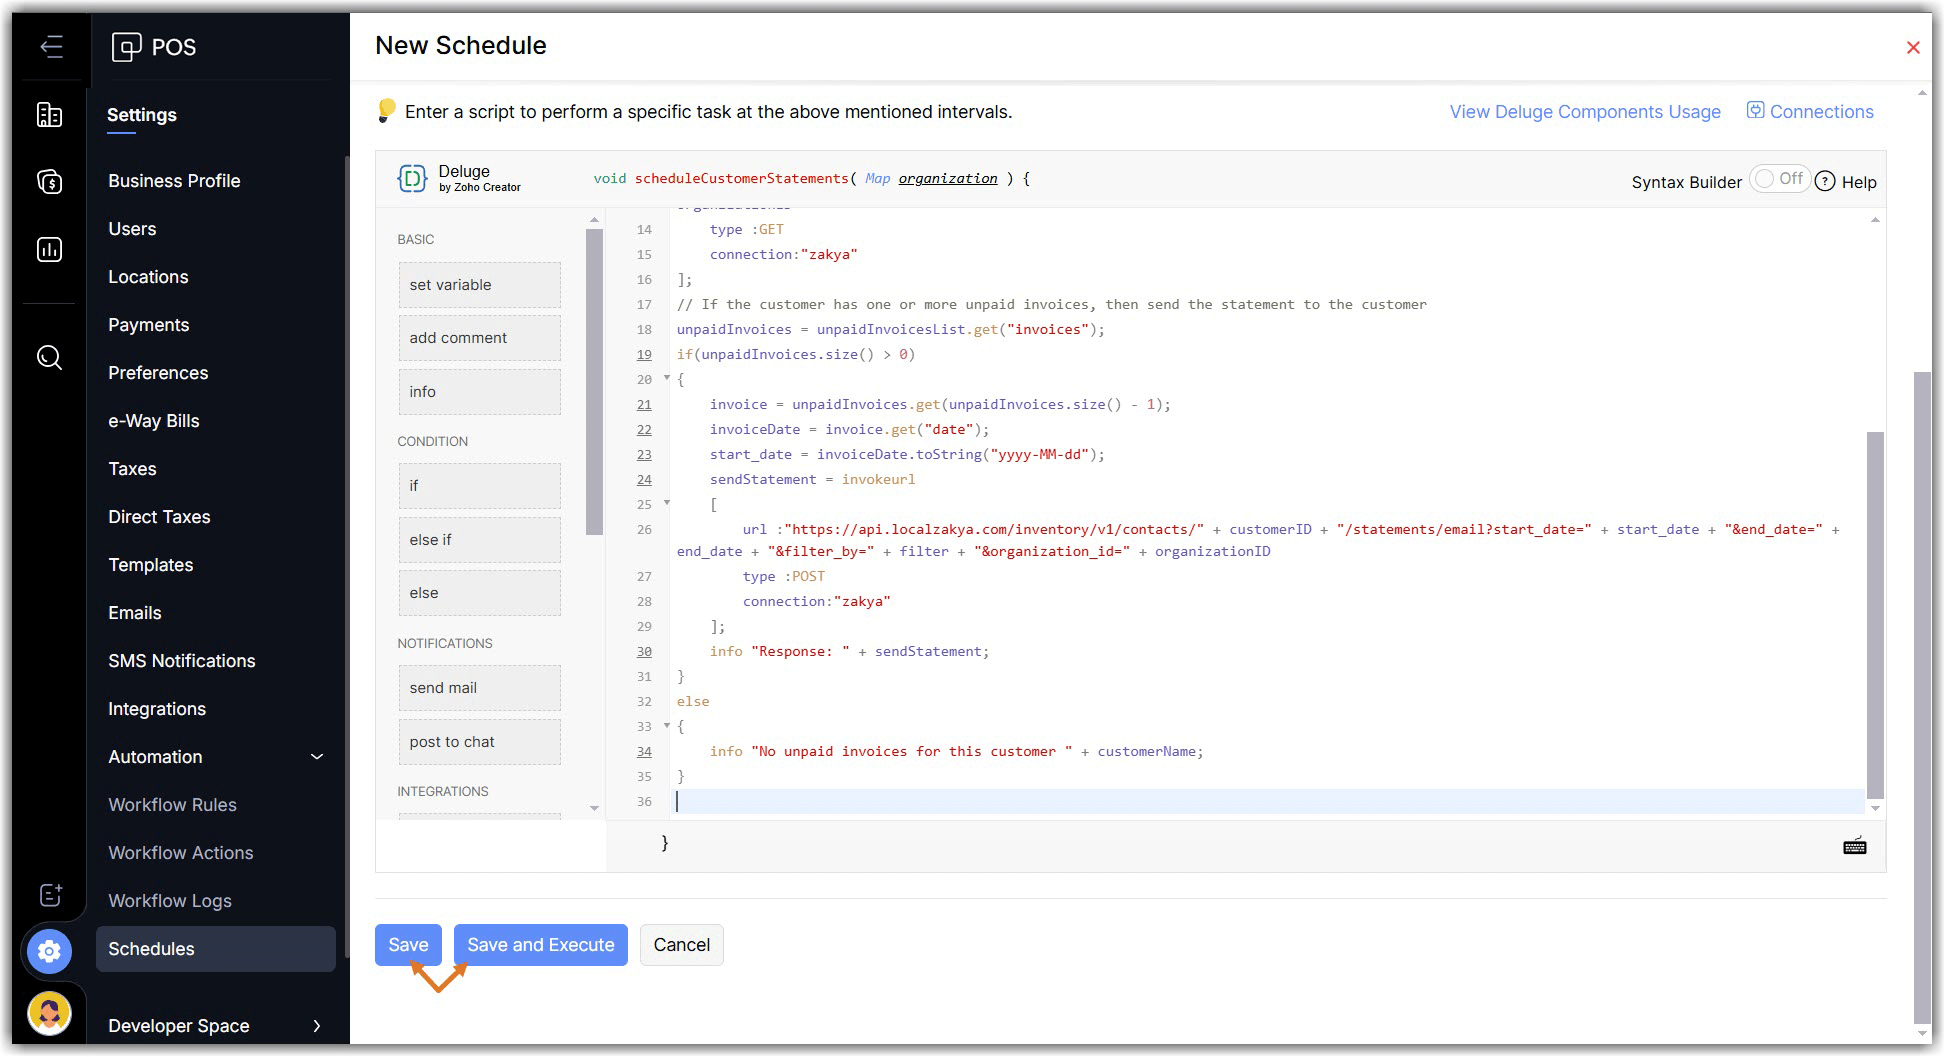The width and height of the screenshot is (1945, 1057).
Task: Click the code editor vertical scrollbar
Action: click(1874, 614)
